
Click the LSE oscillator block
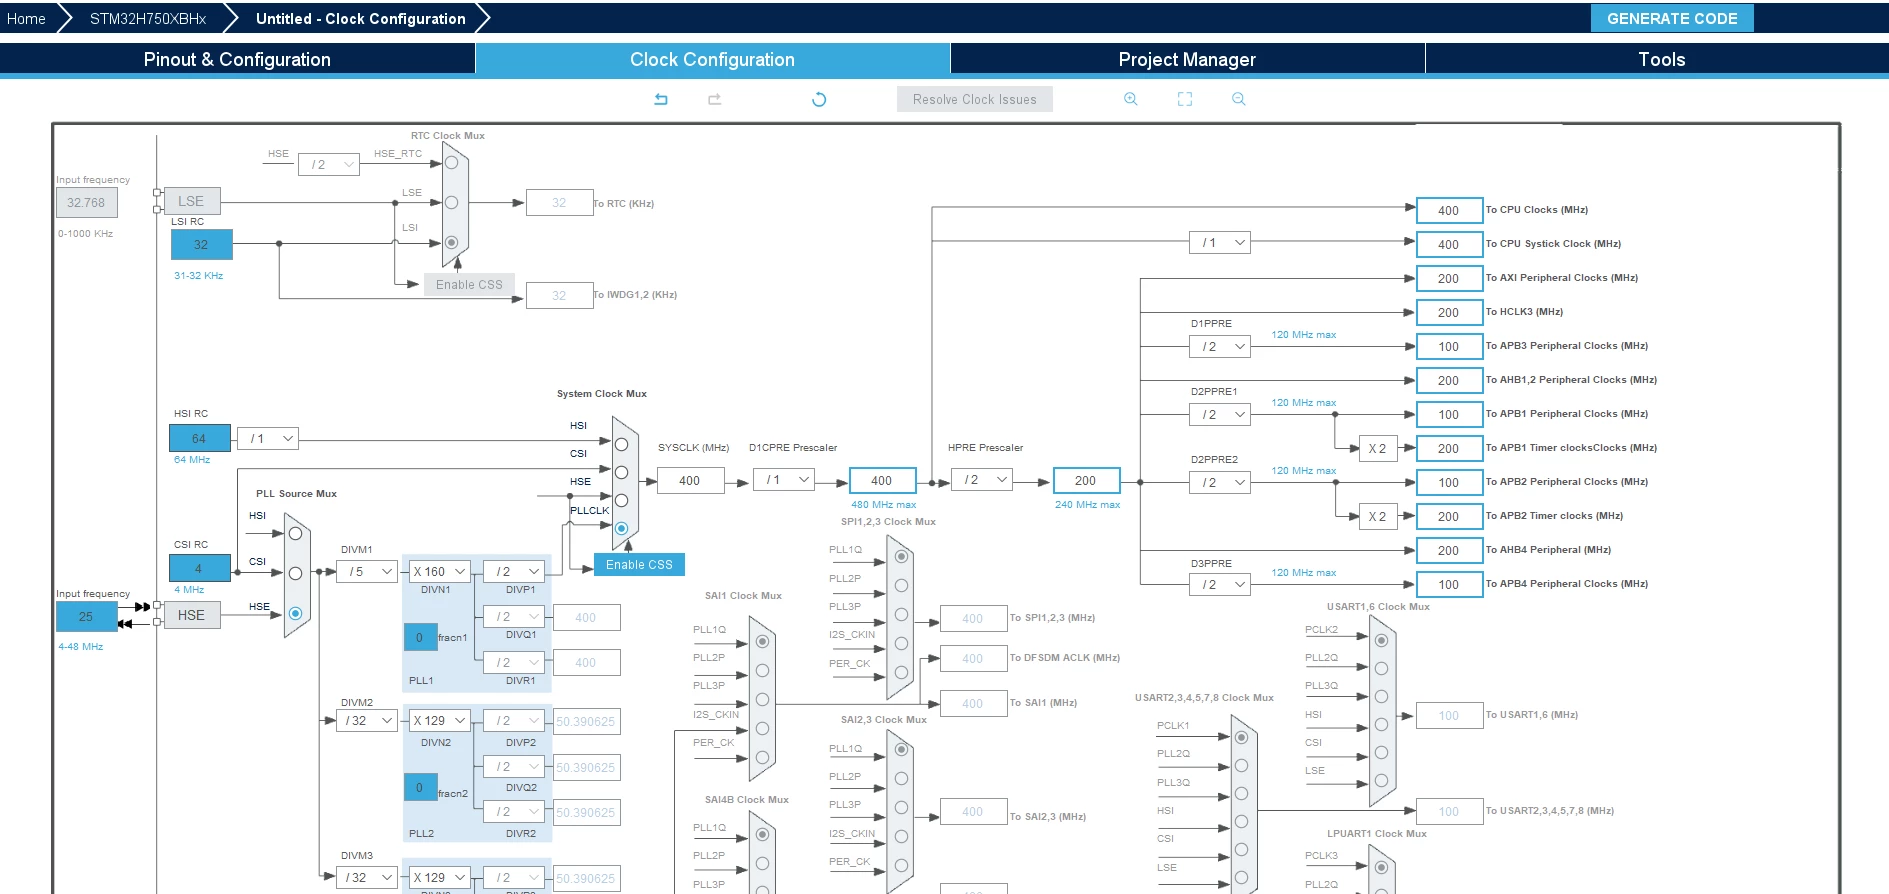pos(191,201)
